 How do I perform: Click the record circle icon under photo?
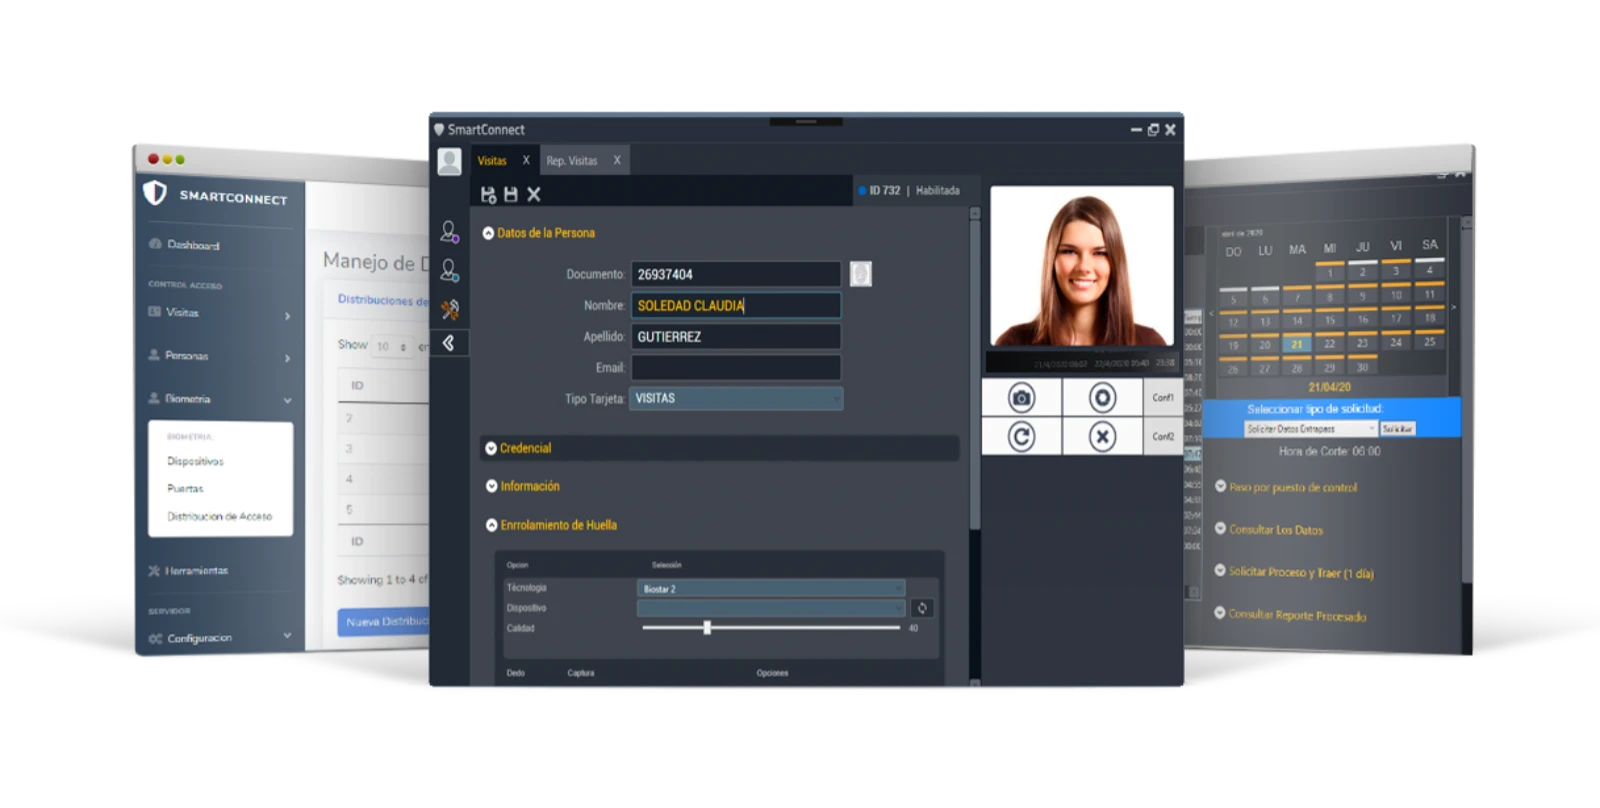[x=1102, y=398]
